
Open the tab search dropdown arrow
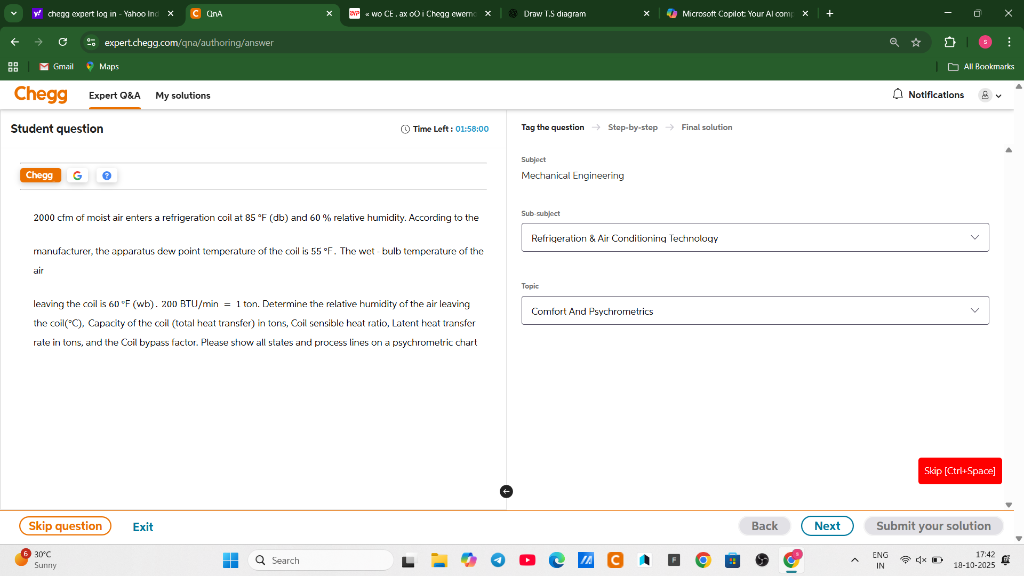tap(13, 13)
